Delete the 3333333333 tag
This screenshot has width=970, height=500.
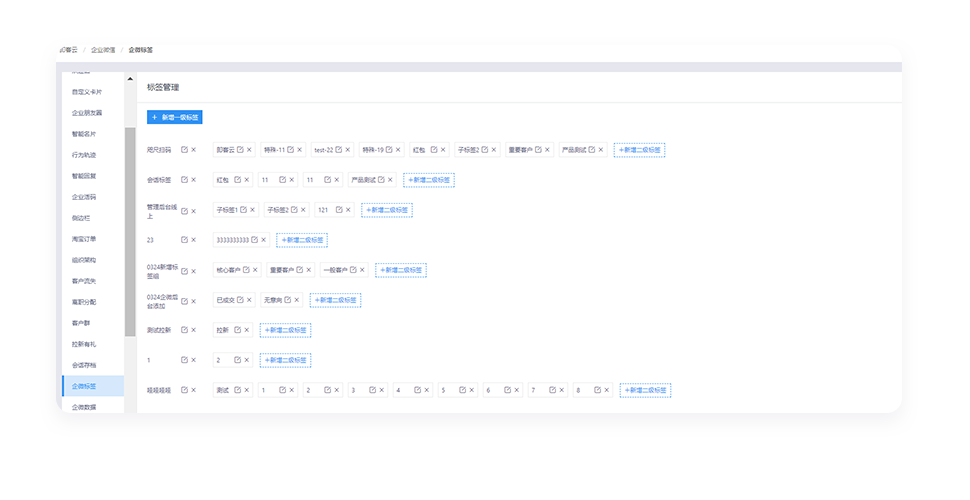pyautogui.click(x=265, y=240)
